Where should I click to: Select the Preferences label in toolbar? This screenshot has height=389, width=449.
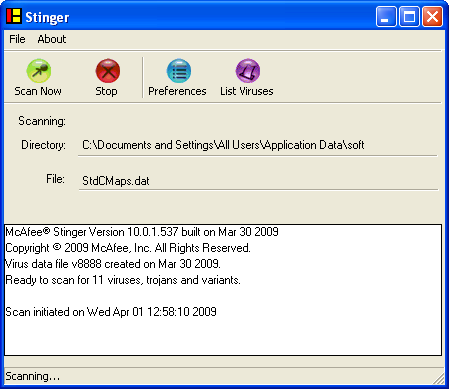177,91
